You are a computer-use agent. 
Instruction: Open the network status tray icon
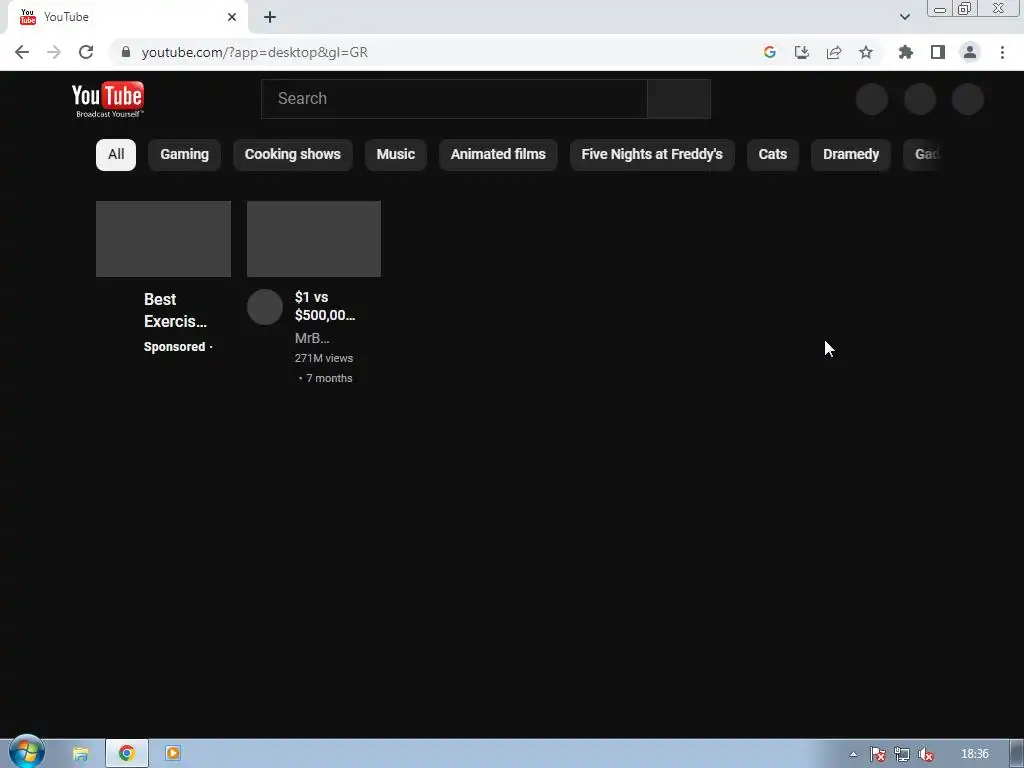[x=902, y=754]
